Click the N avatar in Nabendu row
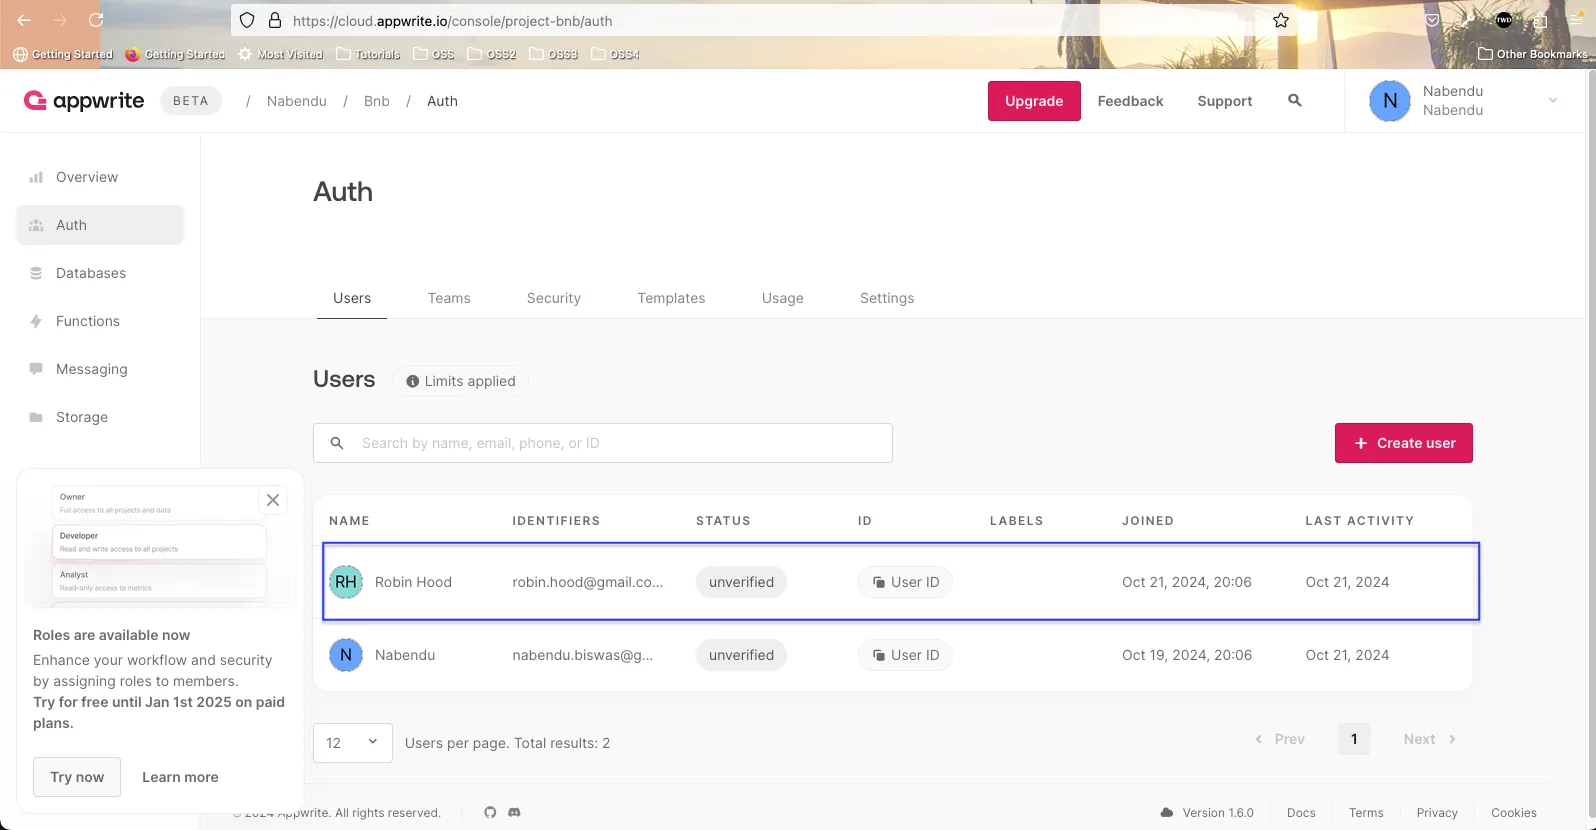This screenshot has width=1596, height=830. [x=346, y=655]
